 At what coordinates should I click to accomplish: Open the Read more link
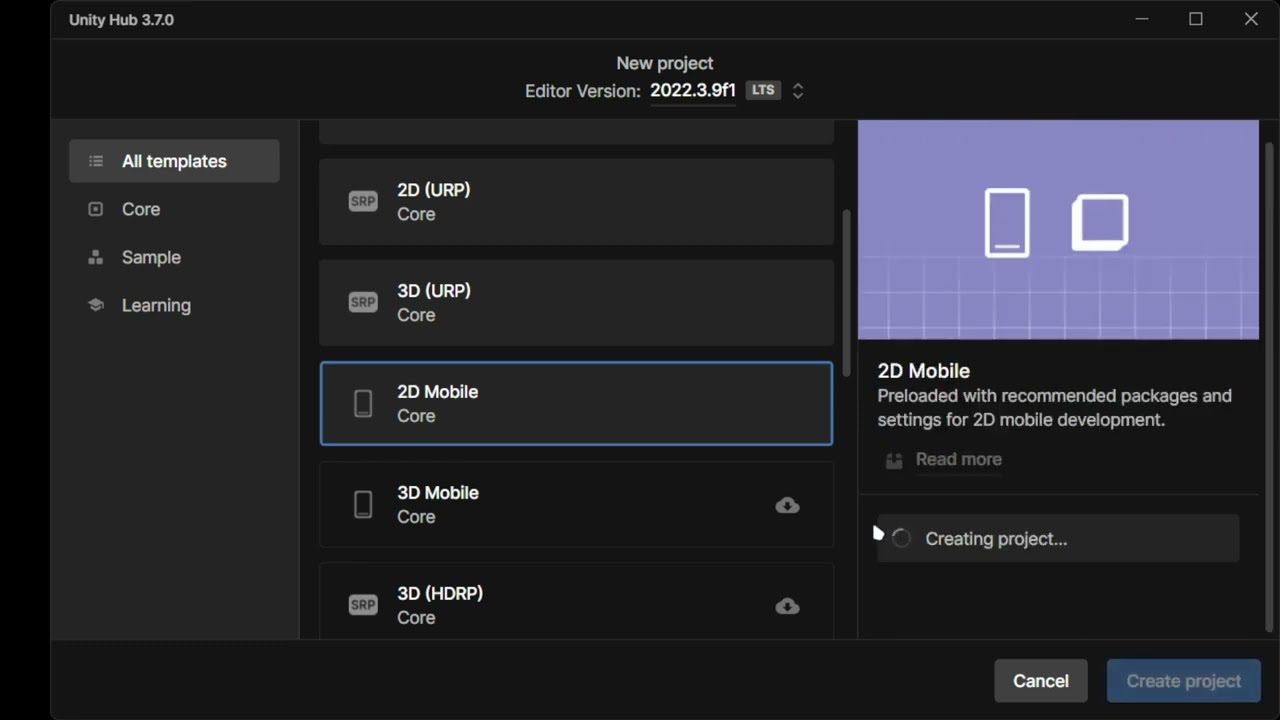958,459
